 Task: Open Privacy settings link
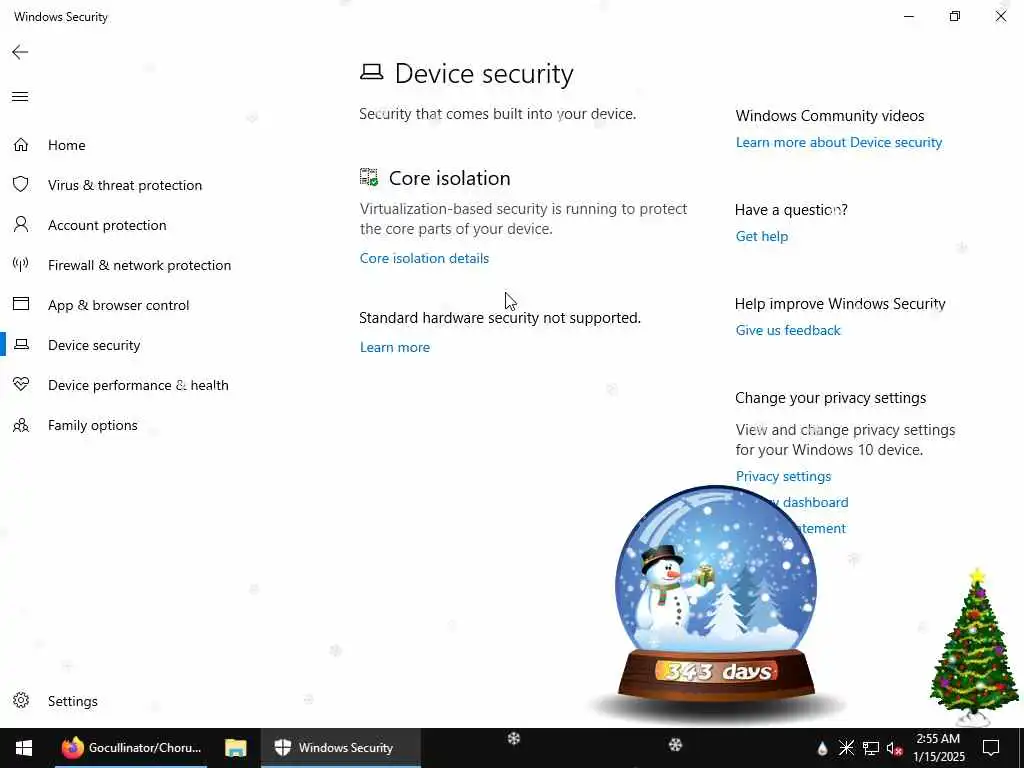[x=783, y=477]
